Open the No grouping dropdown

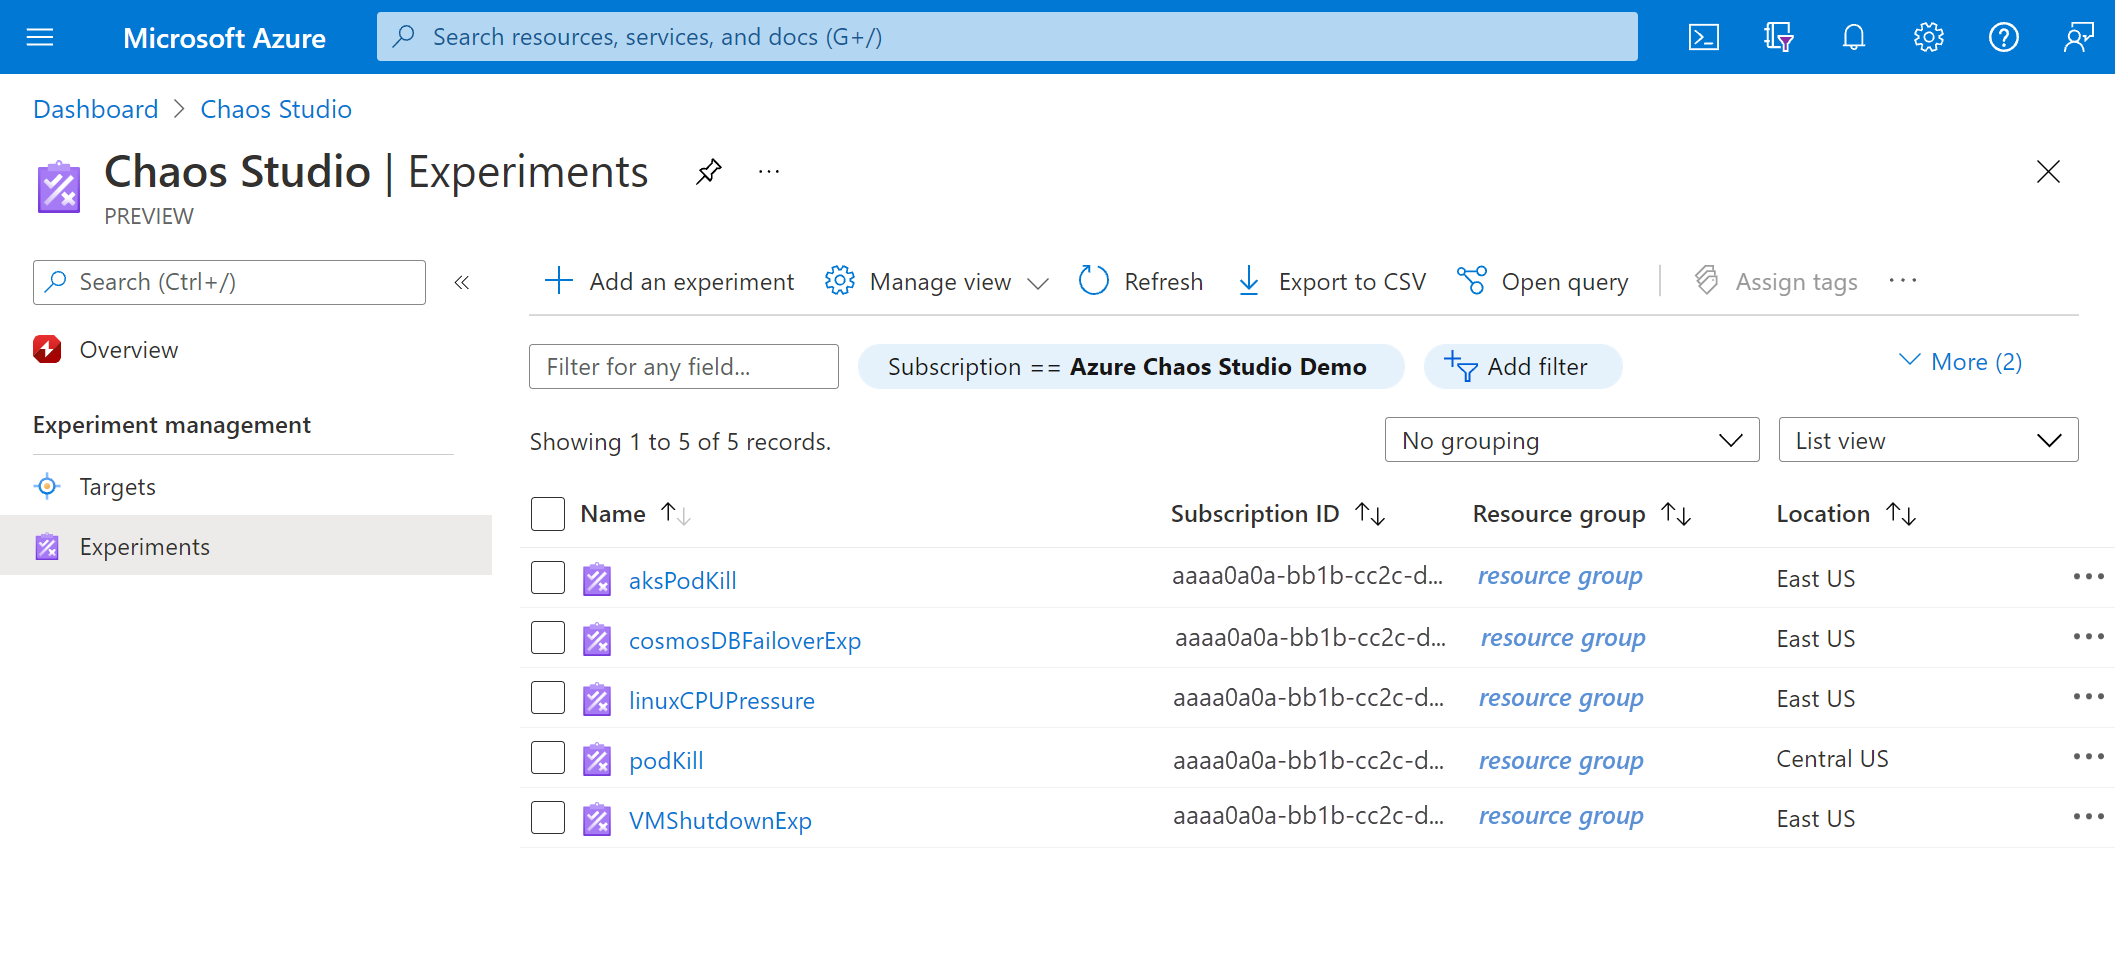pyautogui.click(x=1571, y=439)
